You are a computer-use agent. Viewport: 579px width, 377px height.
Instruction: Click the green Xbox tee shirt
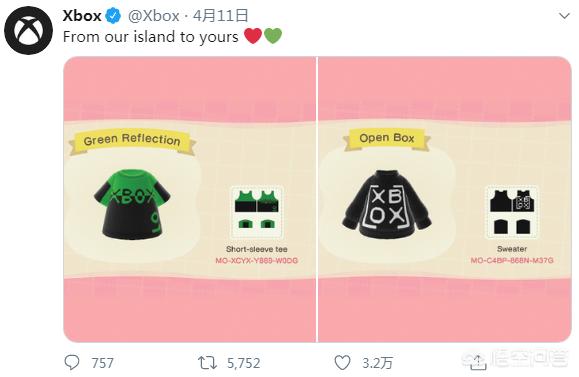(x=133, y=205)
